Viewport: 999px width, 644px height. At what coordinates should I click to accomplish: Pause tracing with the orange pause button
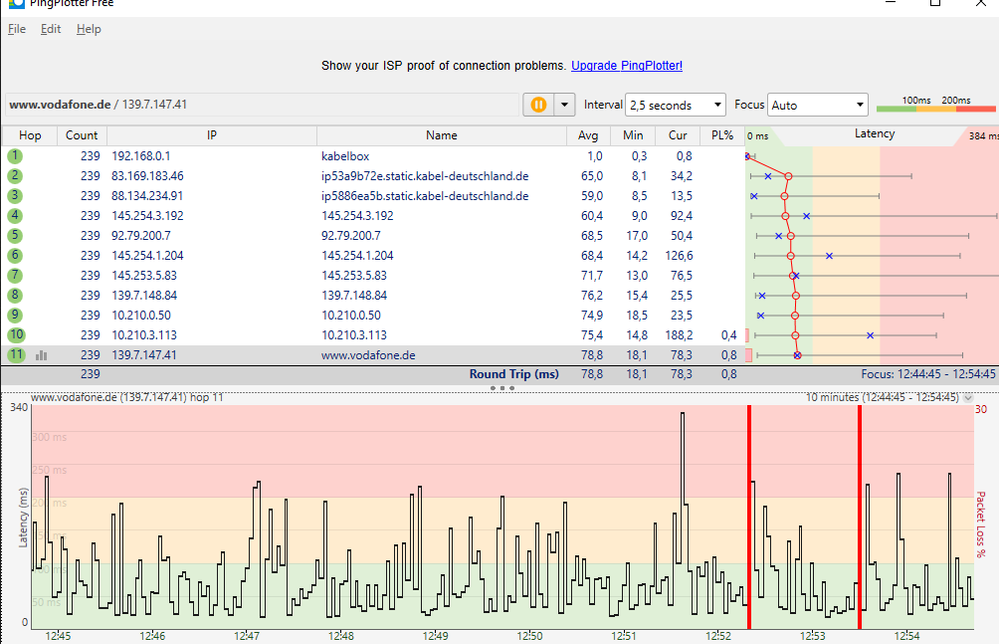click(x=538, y=104)
